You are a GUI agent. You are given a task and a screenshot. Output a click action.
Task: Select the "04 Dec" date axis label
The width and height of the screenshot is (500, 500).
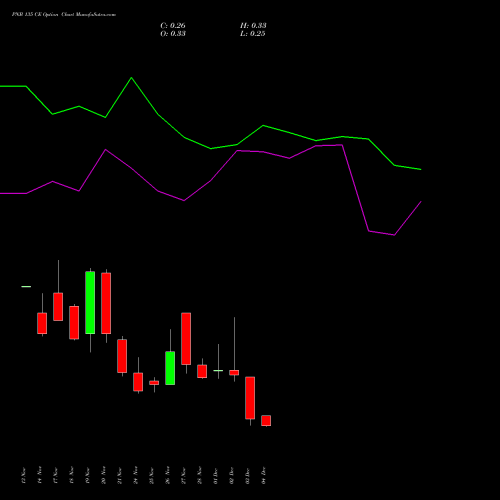point(264,476)
